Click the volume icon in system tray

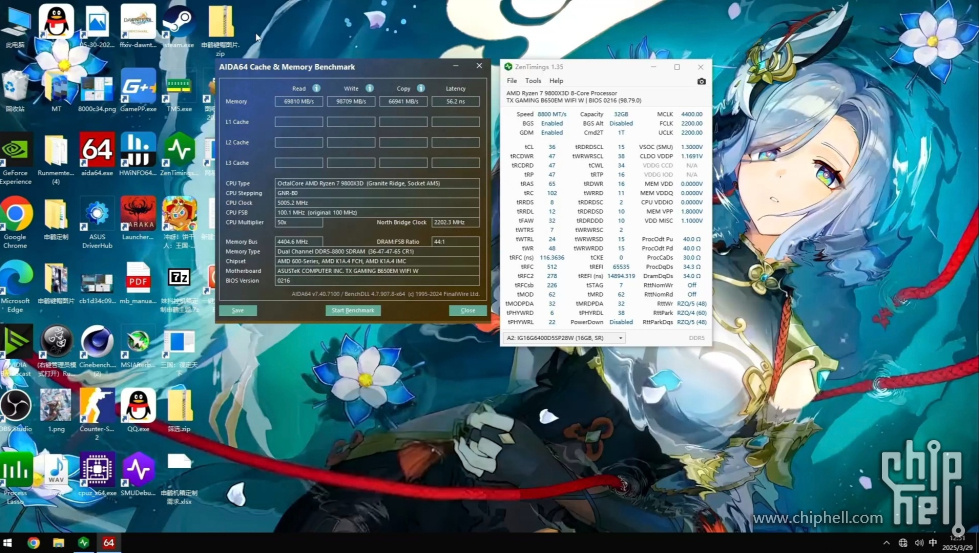tap(918, 543)
